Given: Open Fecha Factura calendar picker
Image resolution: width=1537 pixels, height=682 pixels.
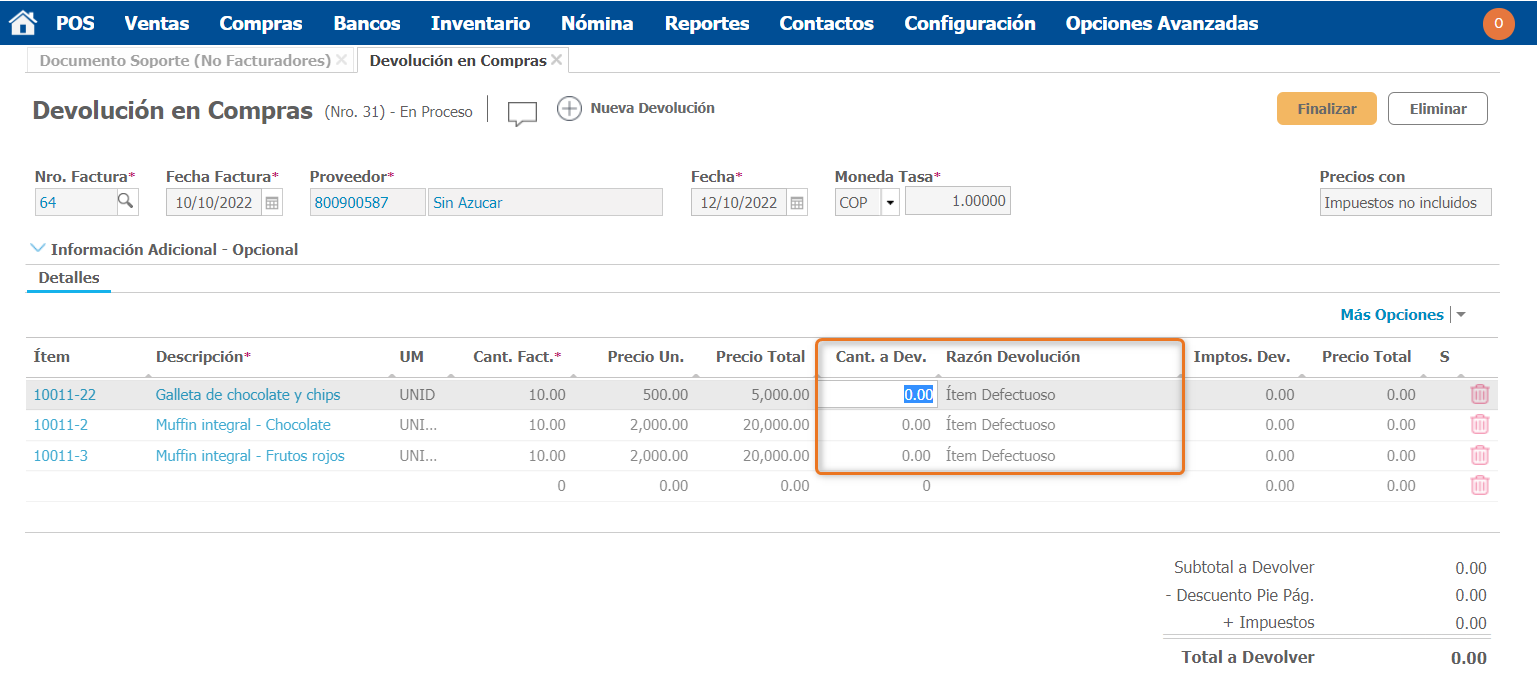Looking at the screenshot, I should click(x=271, y=203).
